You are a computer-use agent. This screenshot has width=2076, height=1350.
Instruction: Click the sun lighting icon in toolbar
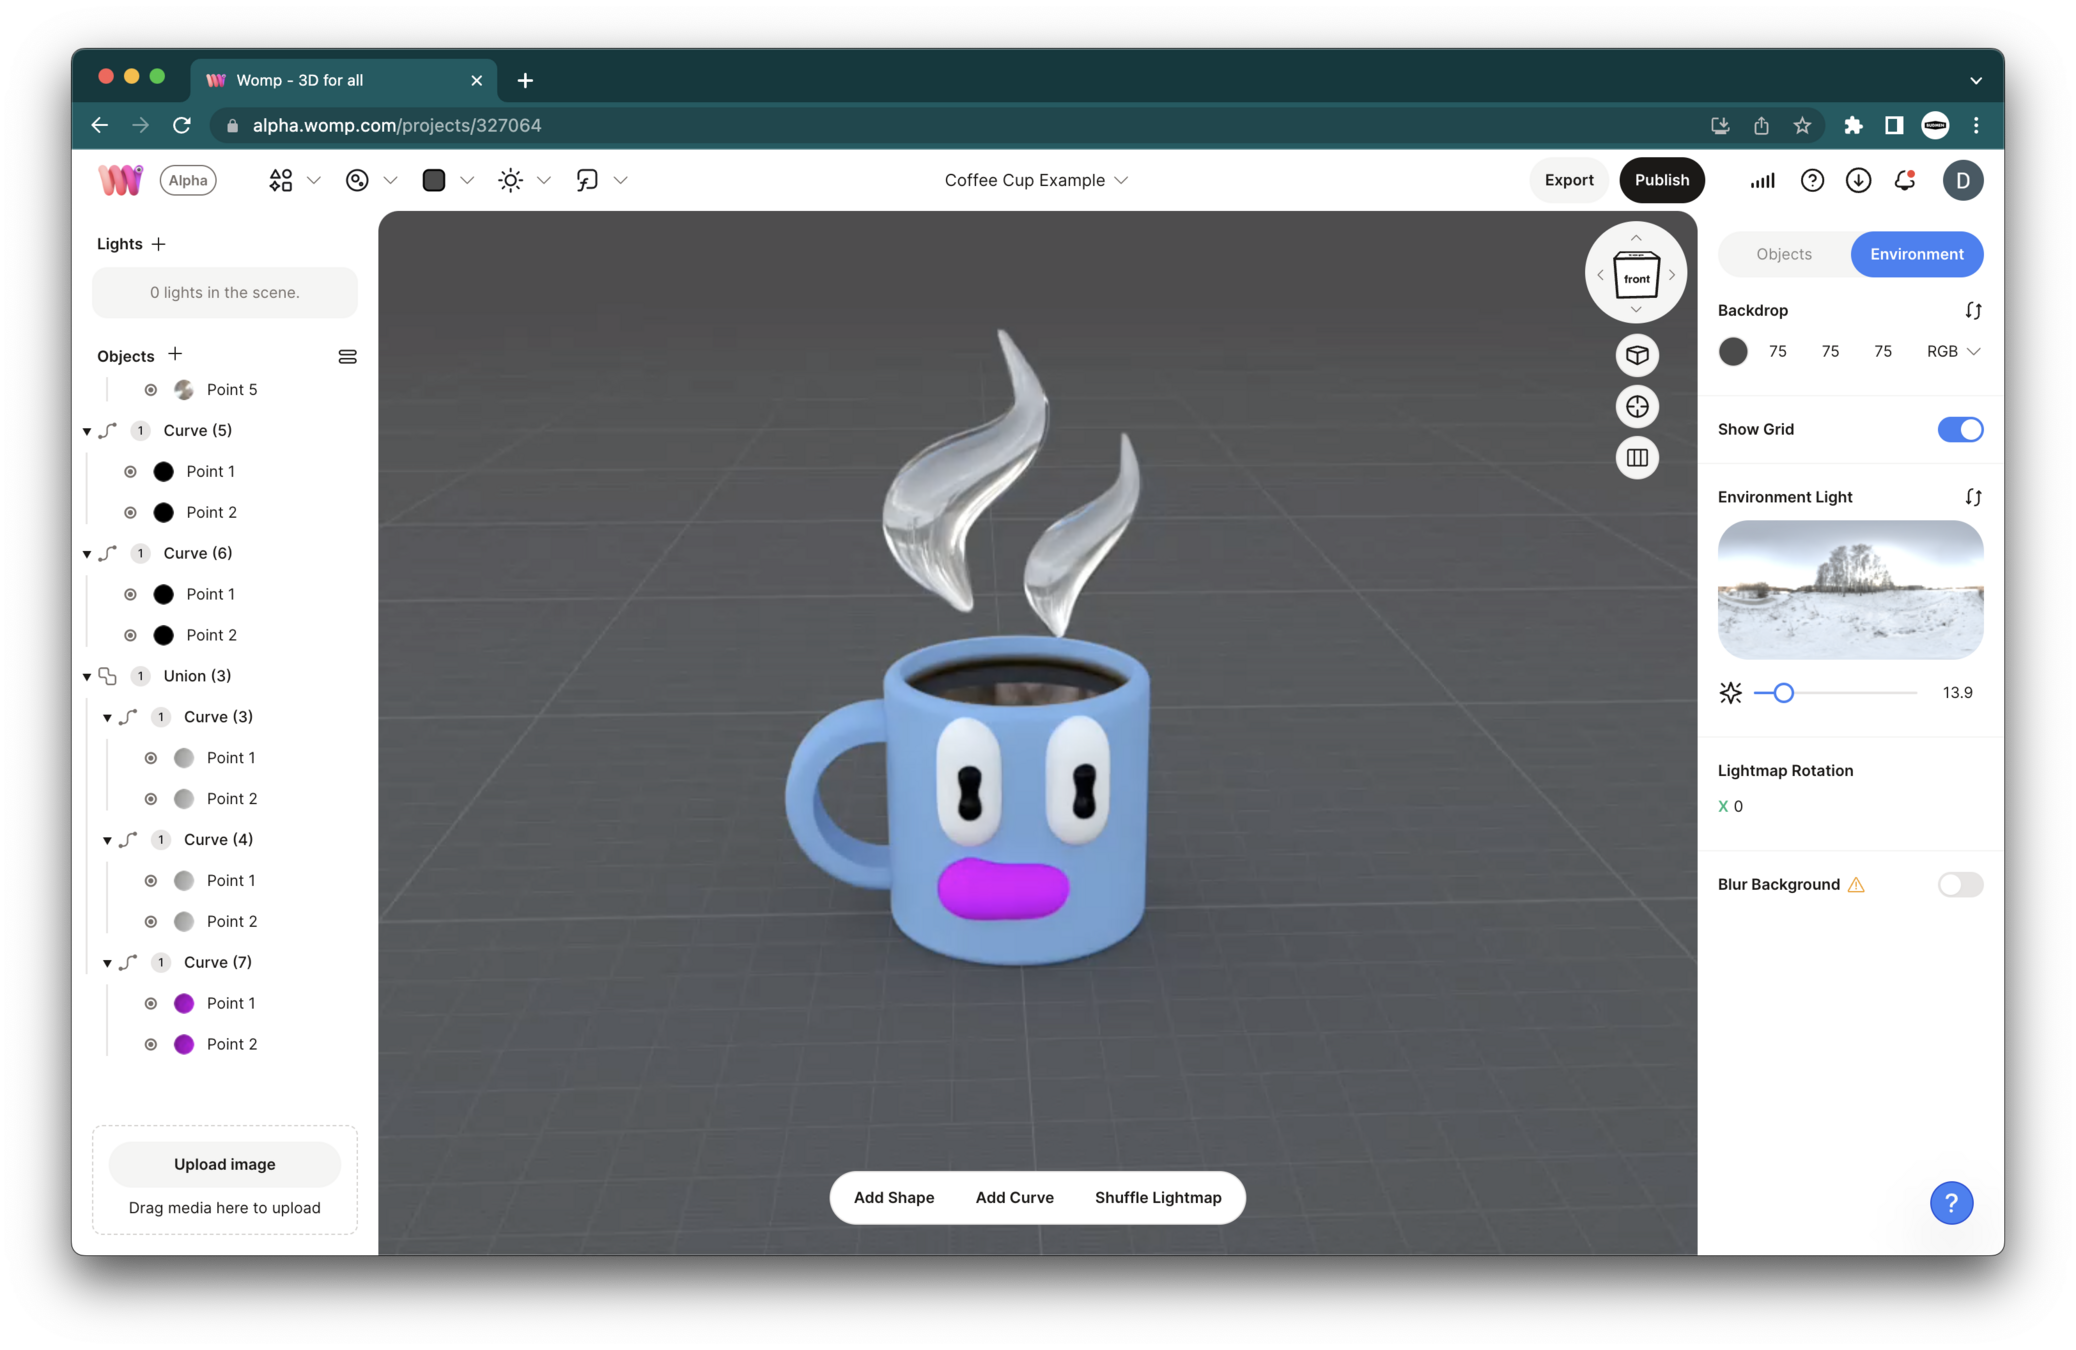[x=511, y=180]
